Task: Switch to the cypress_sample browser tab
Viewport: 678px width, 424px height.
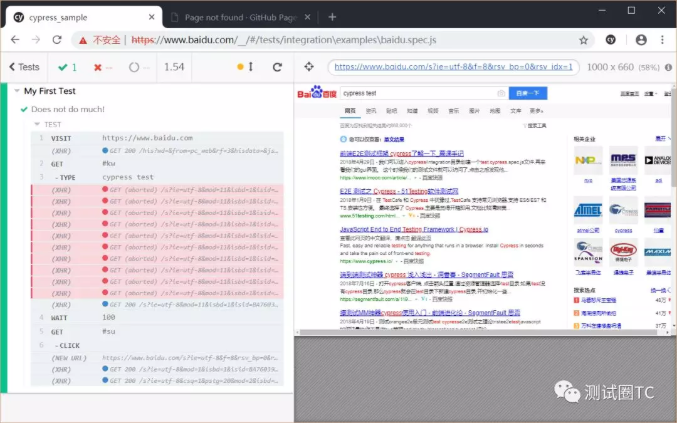Action: point(84,17)
